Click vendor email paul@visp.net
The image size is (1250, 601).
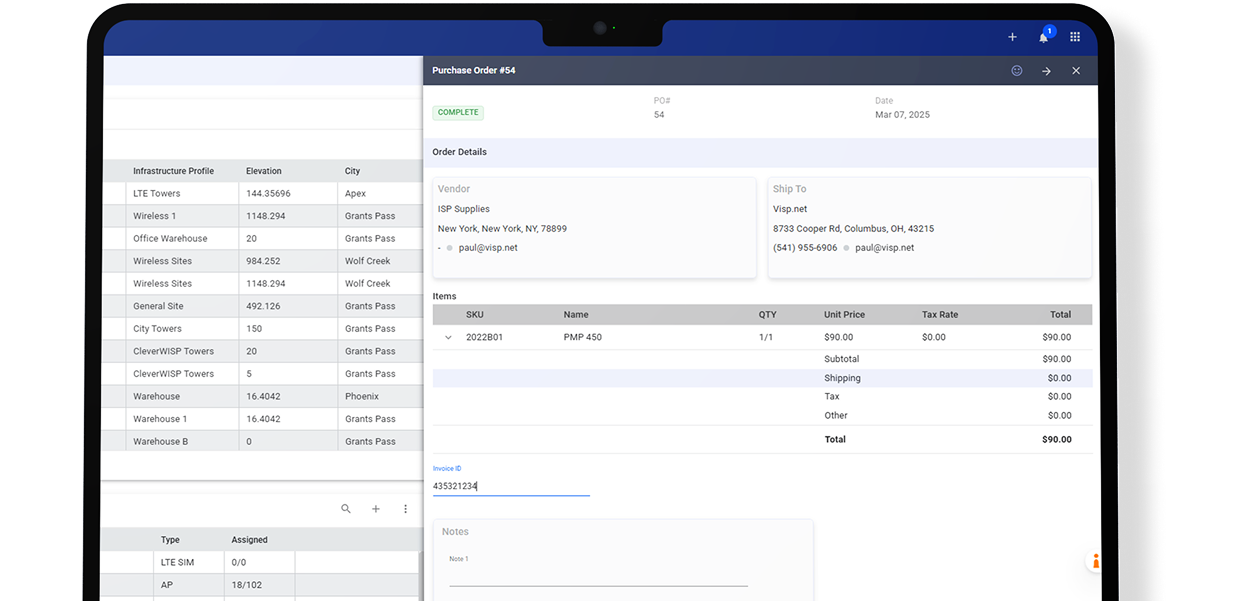pos(488,248)
